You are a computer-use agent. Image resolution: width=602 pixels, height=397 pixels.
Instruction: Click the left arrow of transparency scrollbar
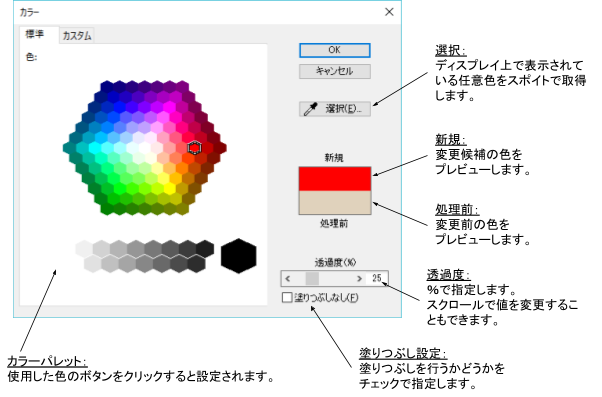point(288,278)
